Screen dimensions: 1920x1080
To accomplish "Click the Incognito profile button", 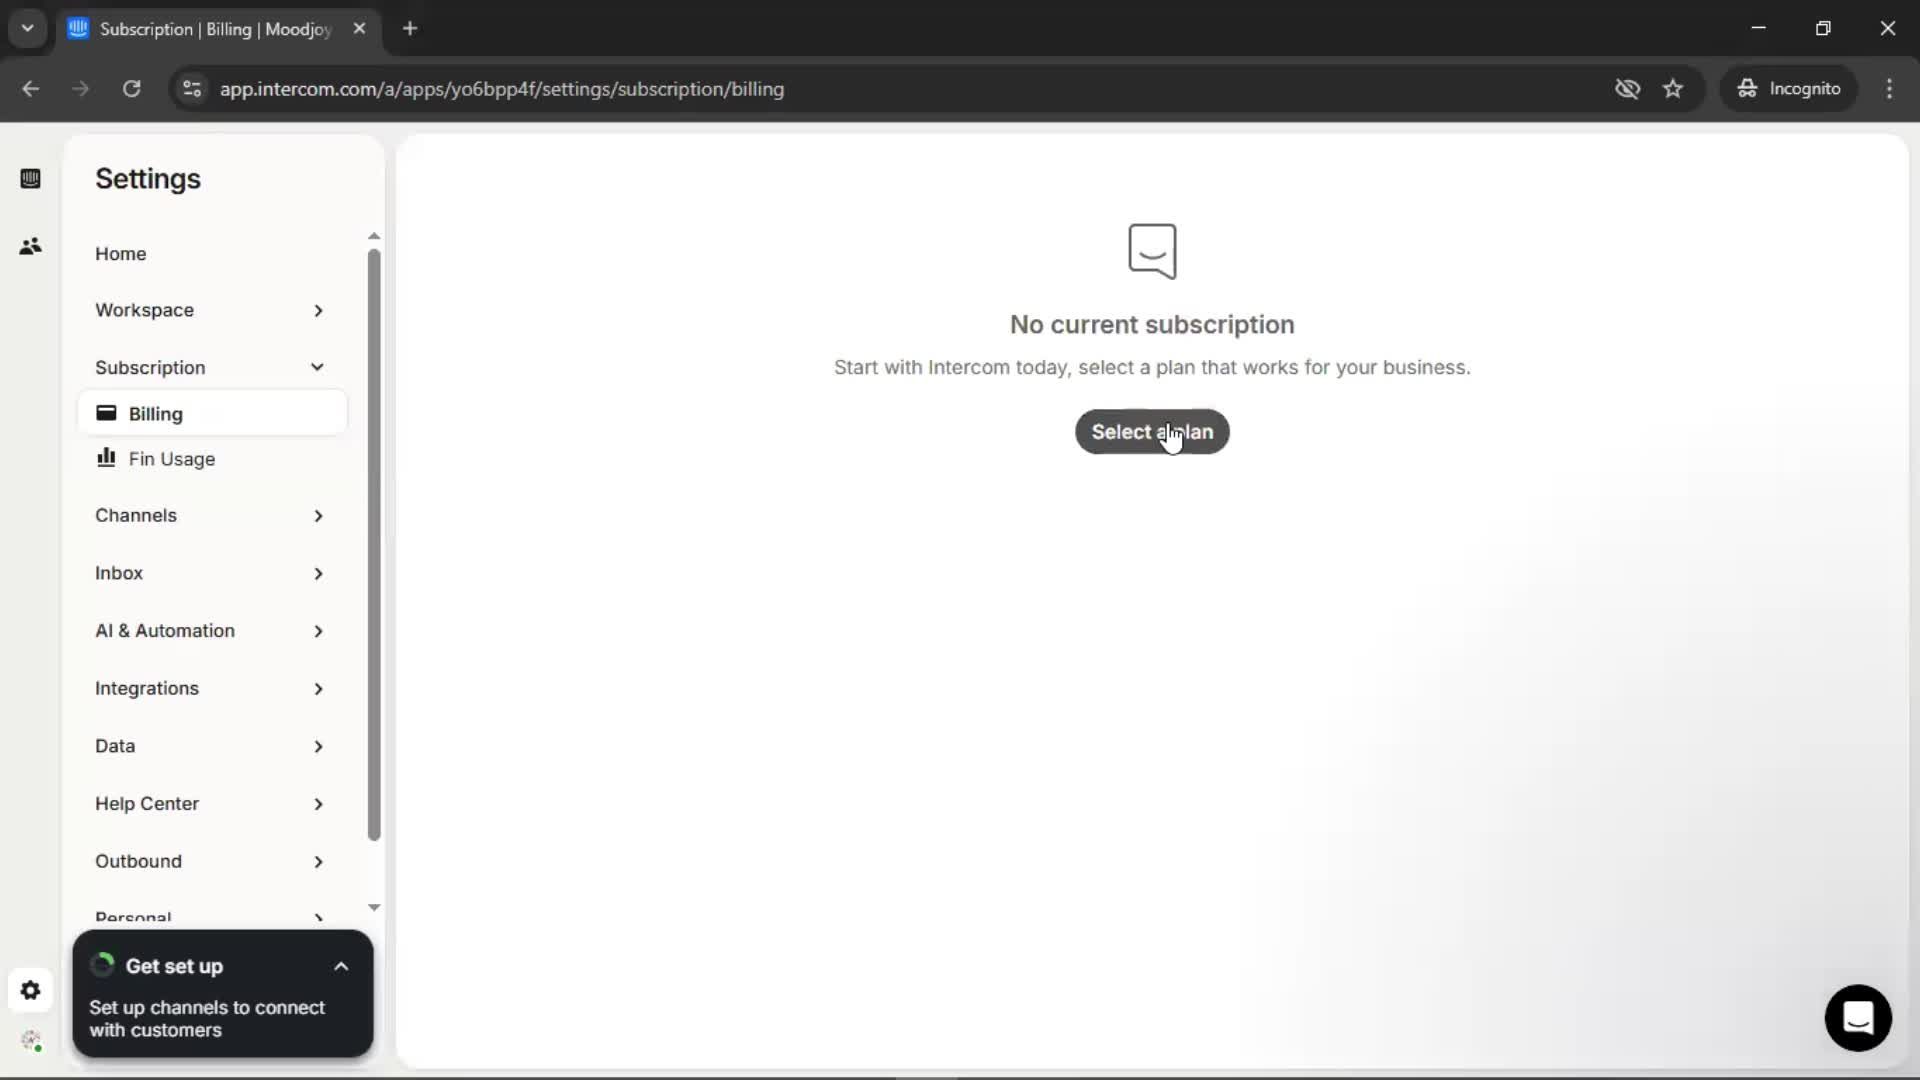I will coord(1789,88).
